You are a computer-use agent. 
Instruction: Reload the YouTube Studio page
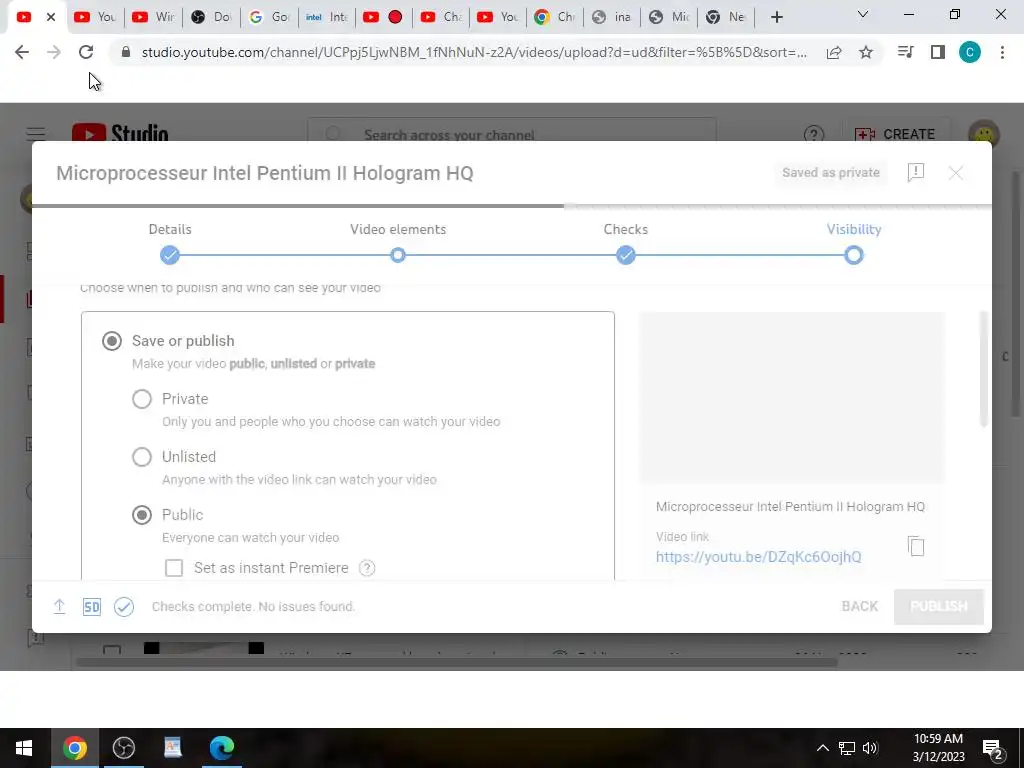point(86,52)
